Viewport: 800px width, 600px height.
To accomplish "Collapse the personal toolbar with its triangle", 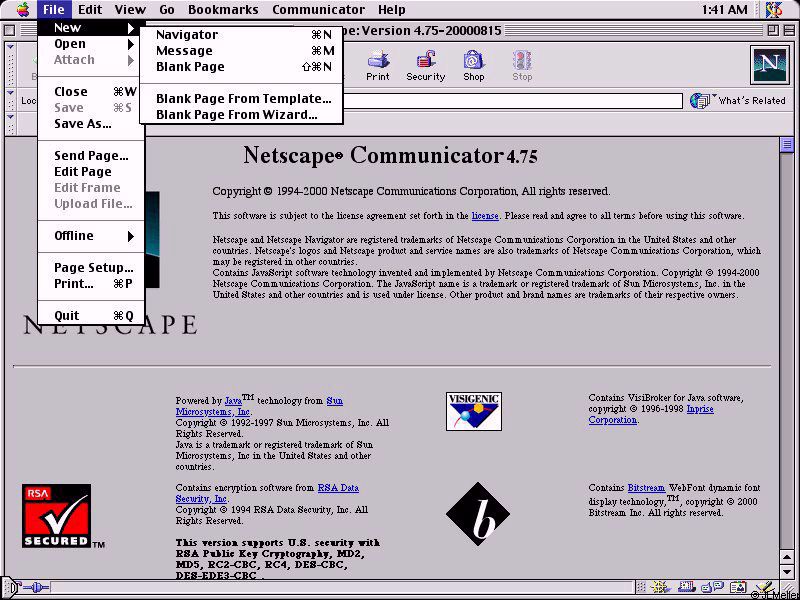I will (10, 117).
